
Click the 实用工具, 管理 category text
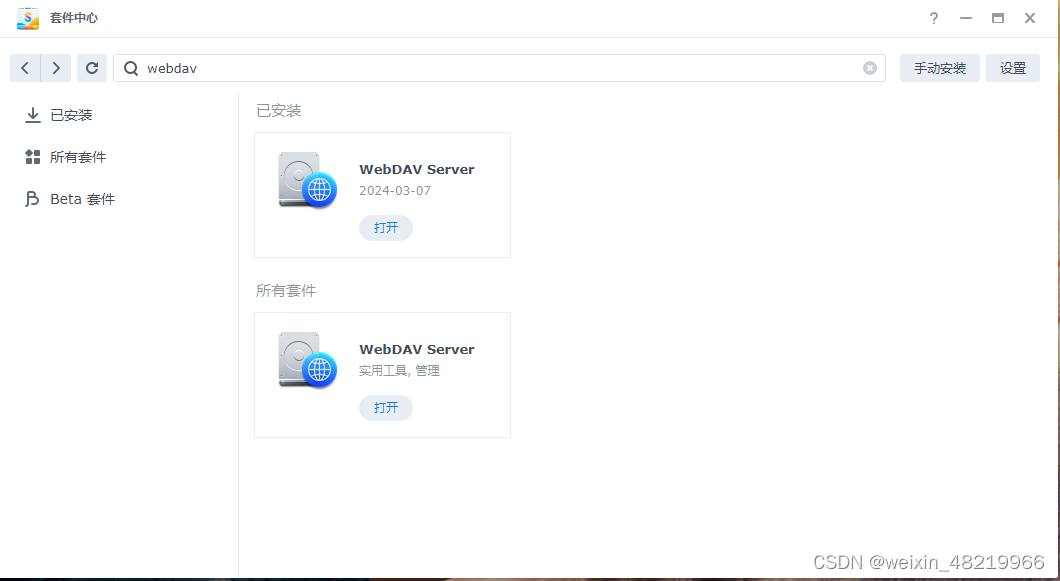coord(400,371)
